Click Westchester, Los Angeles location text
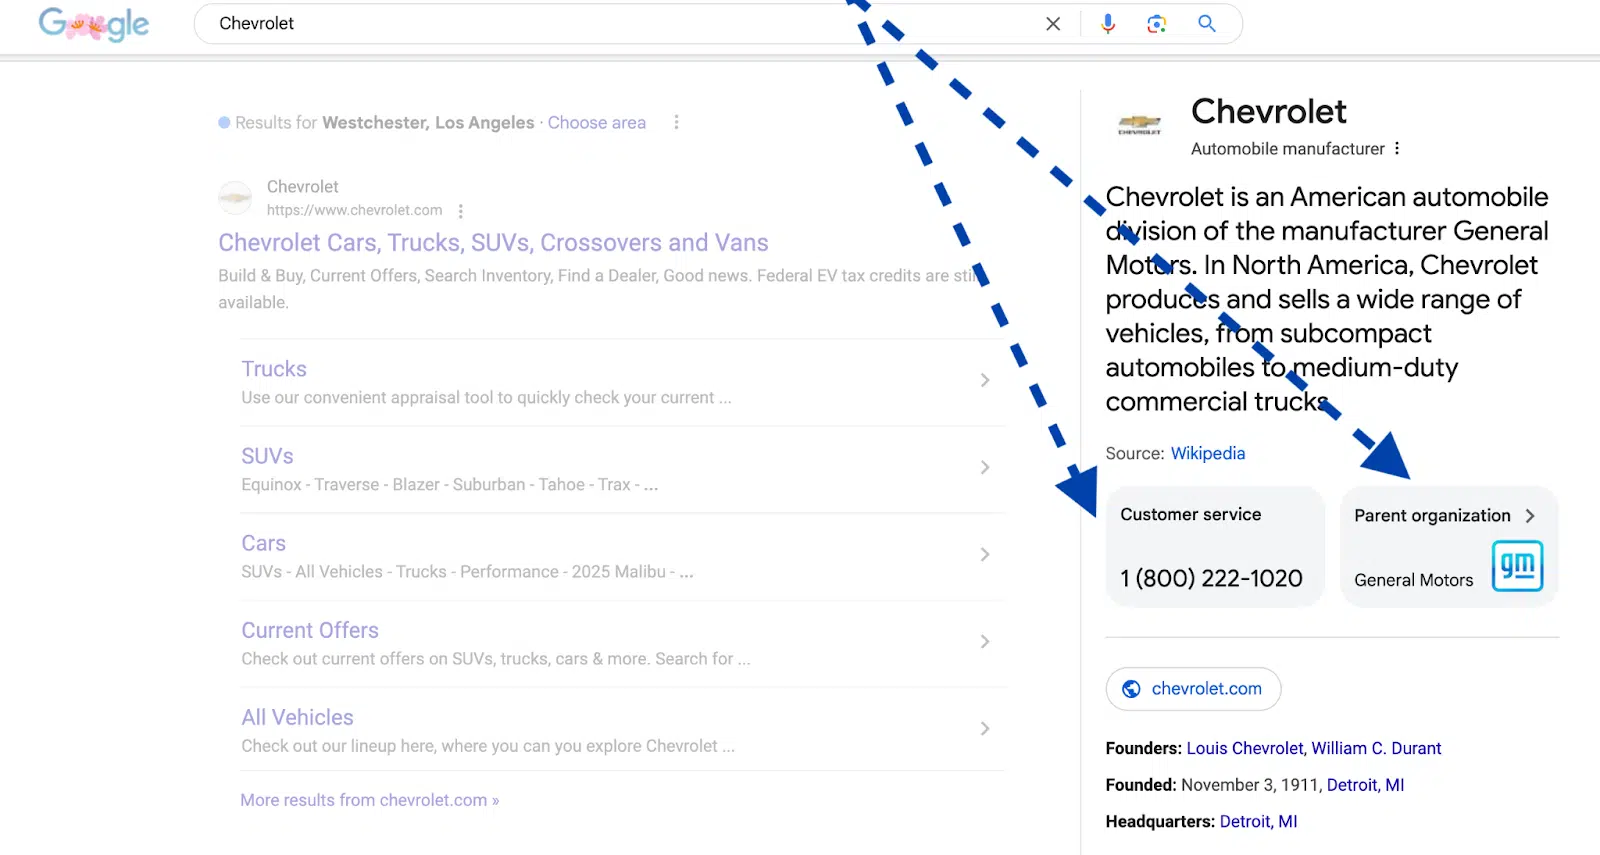Image resolution: width=1600 pixels, height=855 pixels. tap(428, 123)
